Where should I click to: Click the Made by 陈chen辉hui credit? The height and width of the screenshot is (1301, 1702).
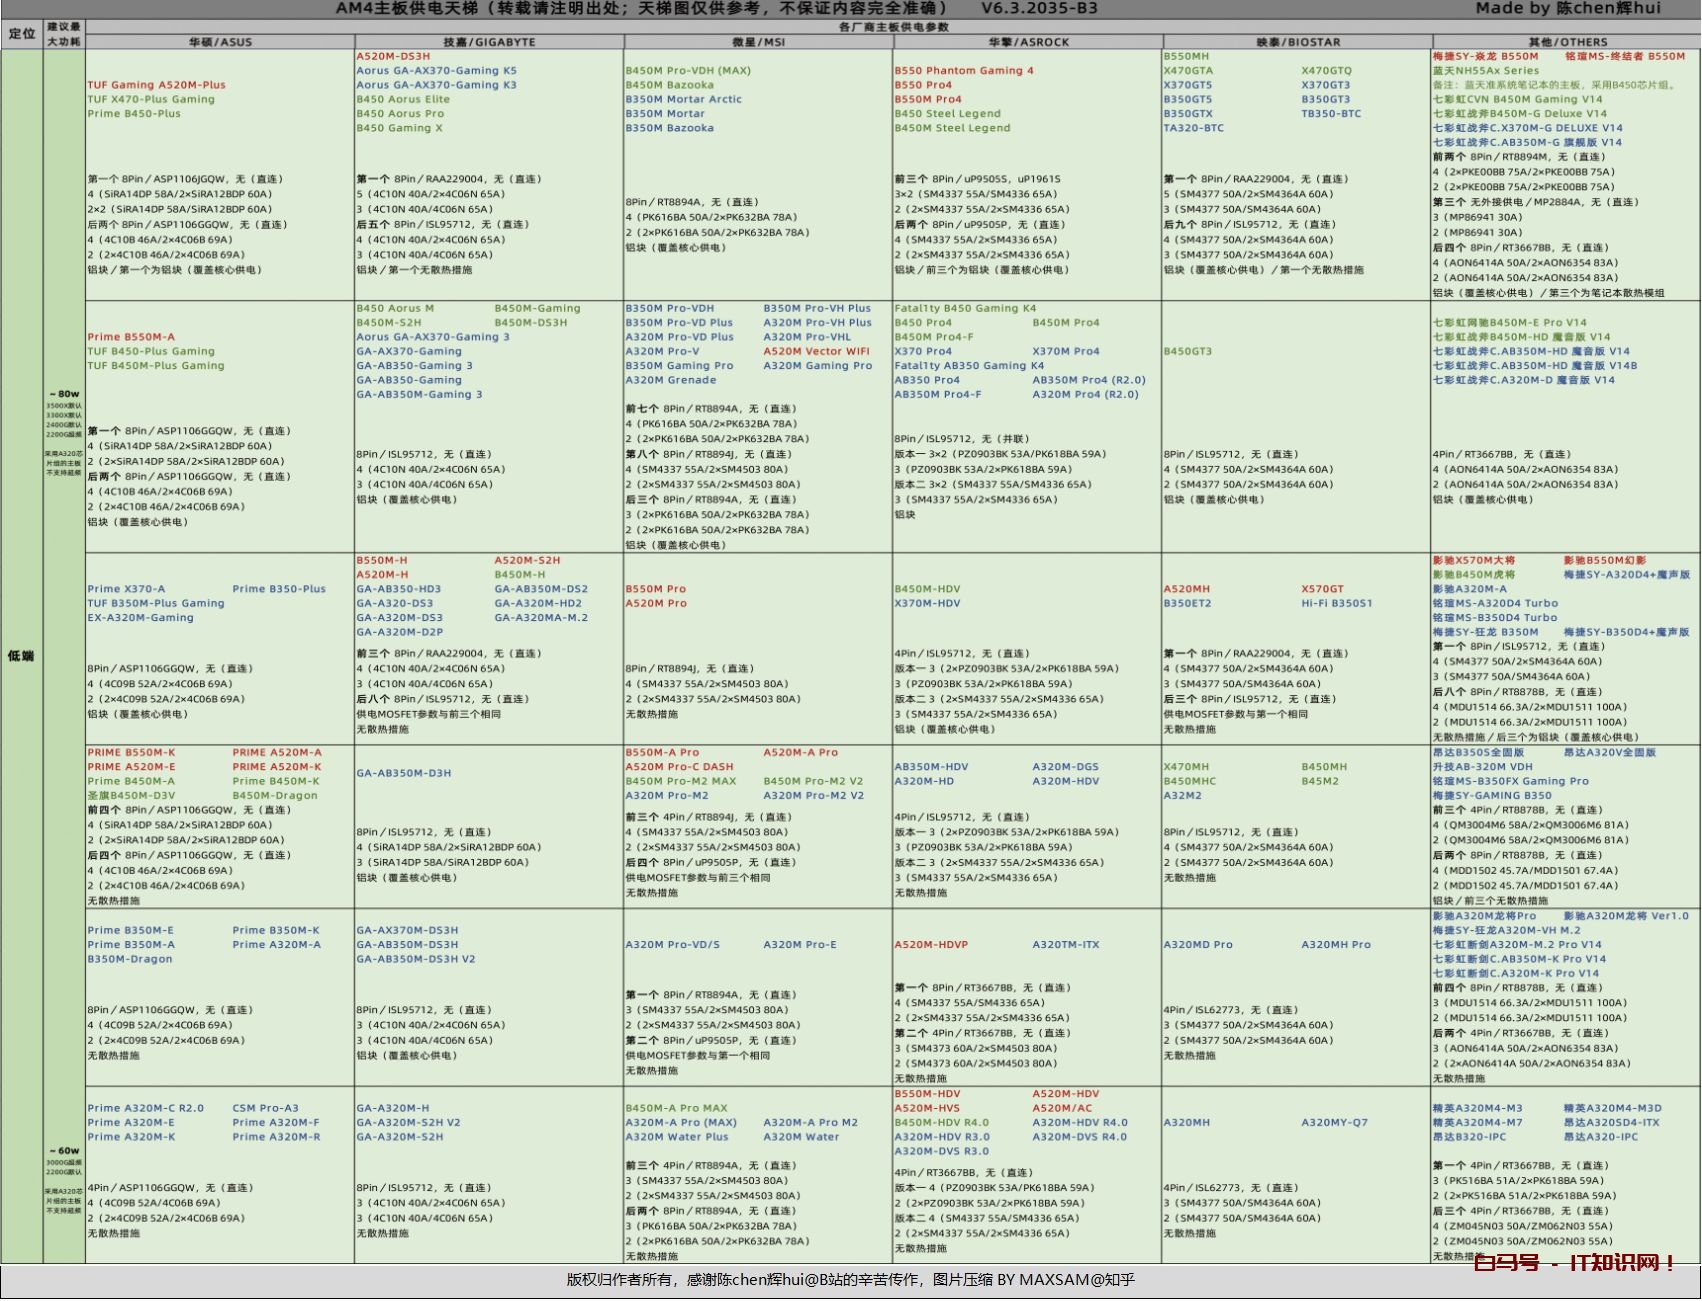click(1567, 9)
